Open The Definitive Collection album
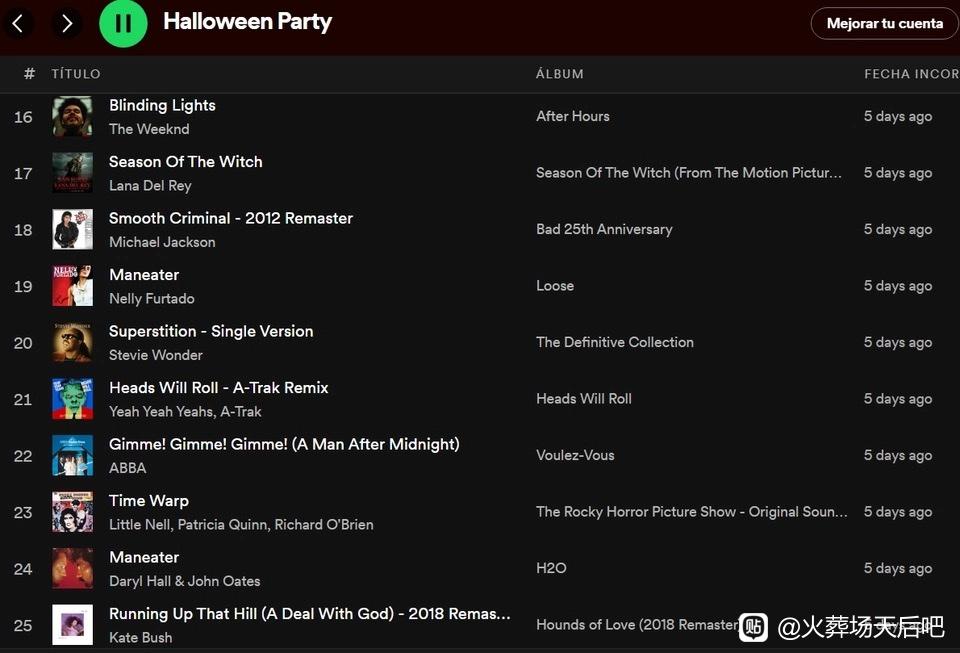The height and width of the screenshot is (653, 960). (x=615, y=342)
